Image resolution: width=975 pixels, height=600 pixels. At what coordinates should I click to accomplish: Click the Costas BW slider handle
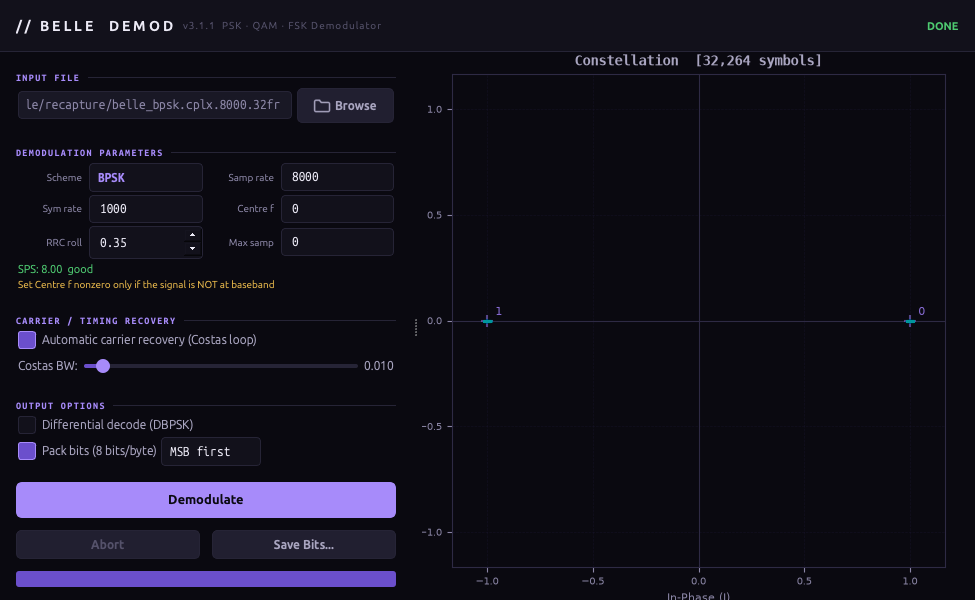pos(103,366)
